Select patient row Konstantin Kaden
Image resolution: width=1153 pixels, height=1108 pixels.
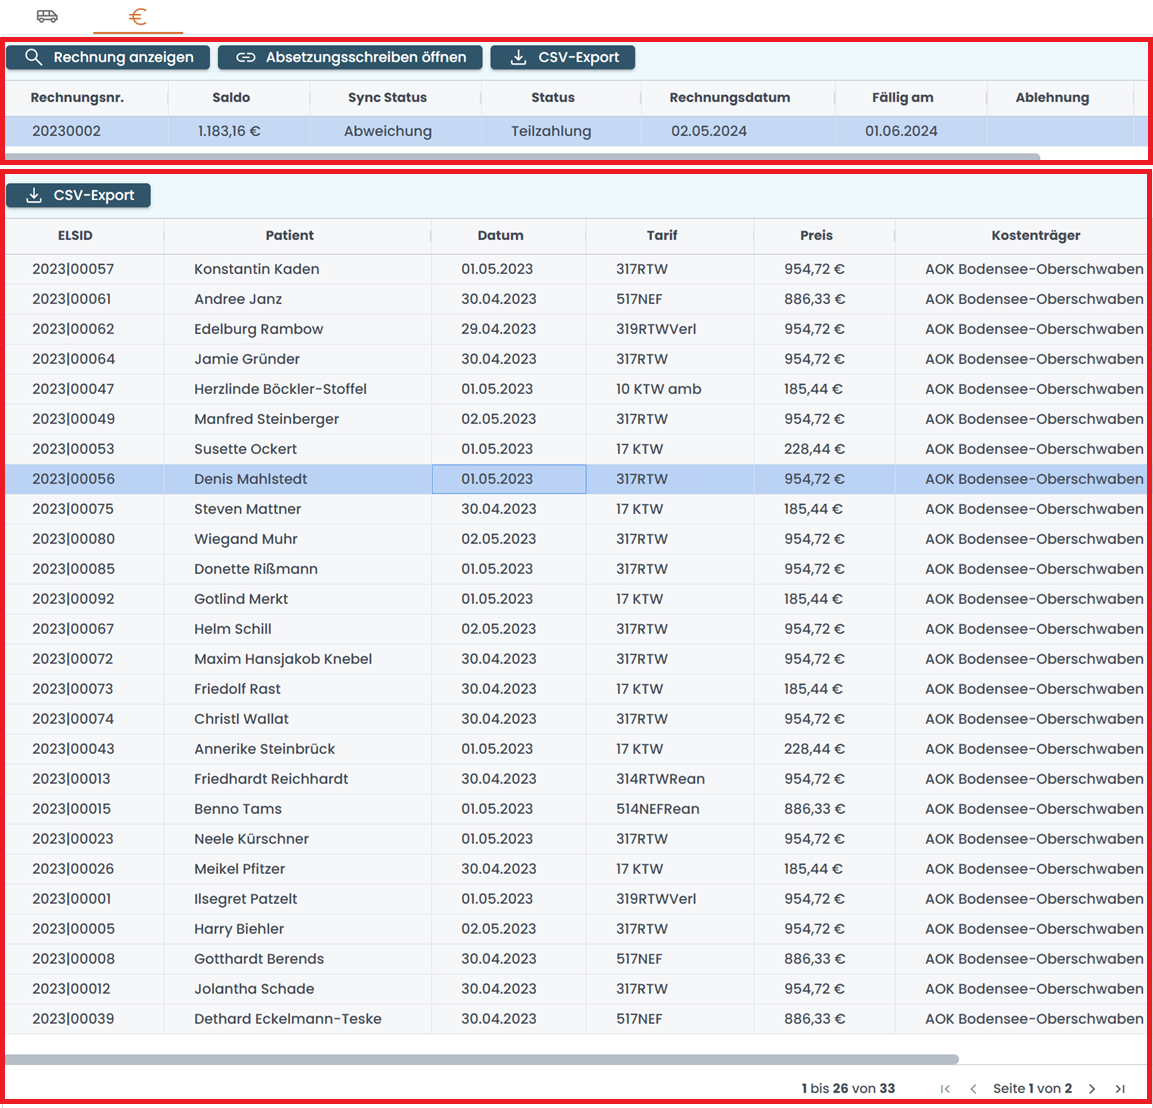(257, 269)
